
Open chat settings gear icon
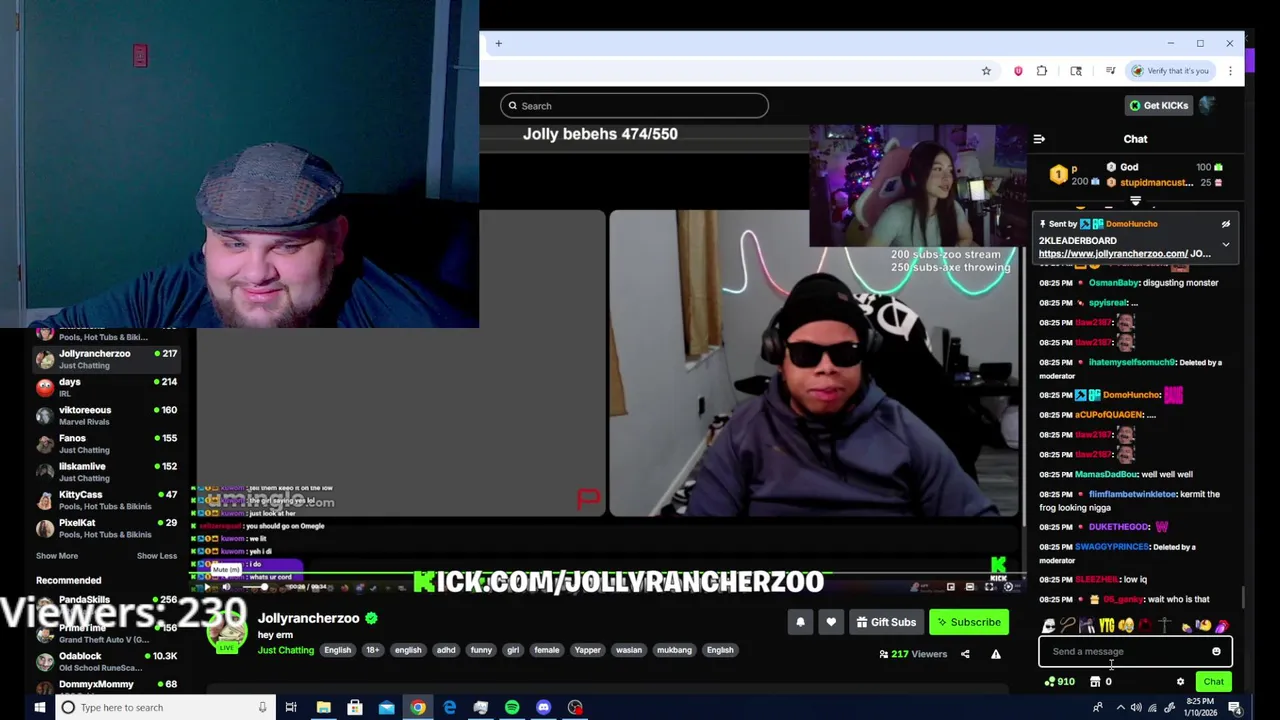pos(1180,682)
